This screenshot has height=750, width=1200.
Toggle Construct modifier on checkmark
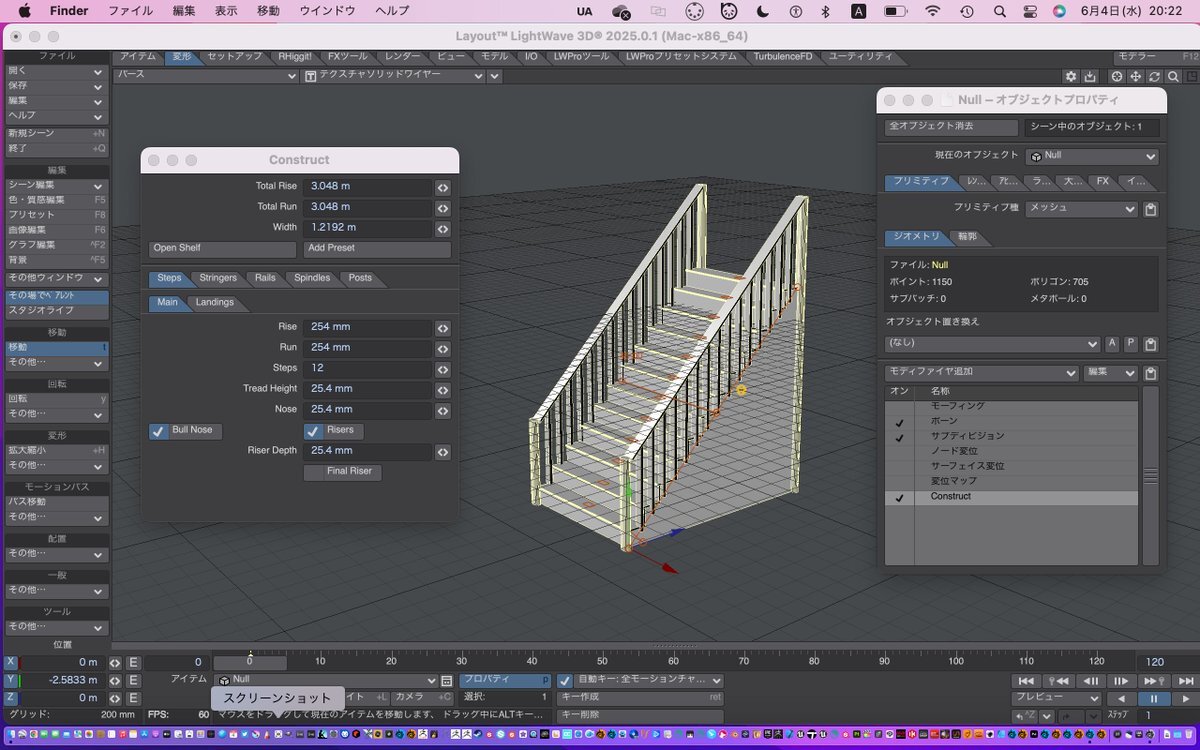[x=899, y=497]
